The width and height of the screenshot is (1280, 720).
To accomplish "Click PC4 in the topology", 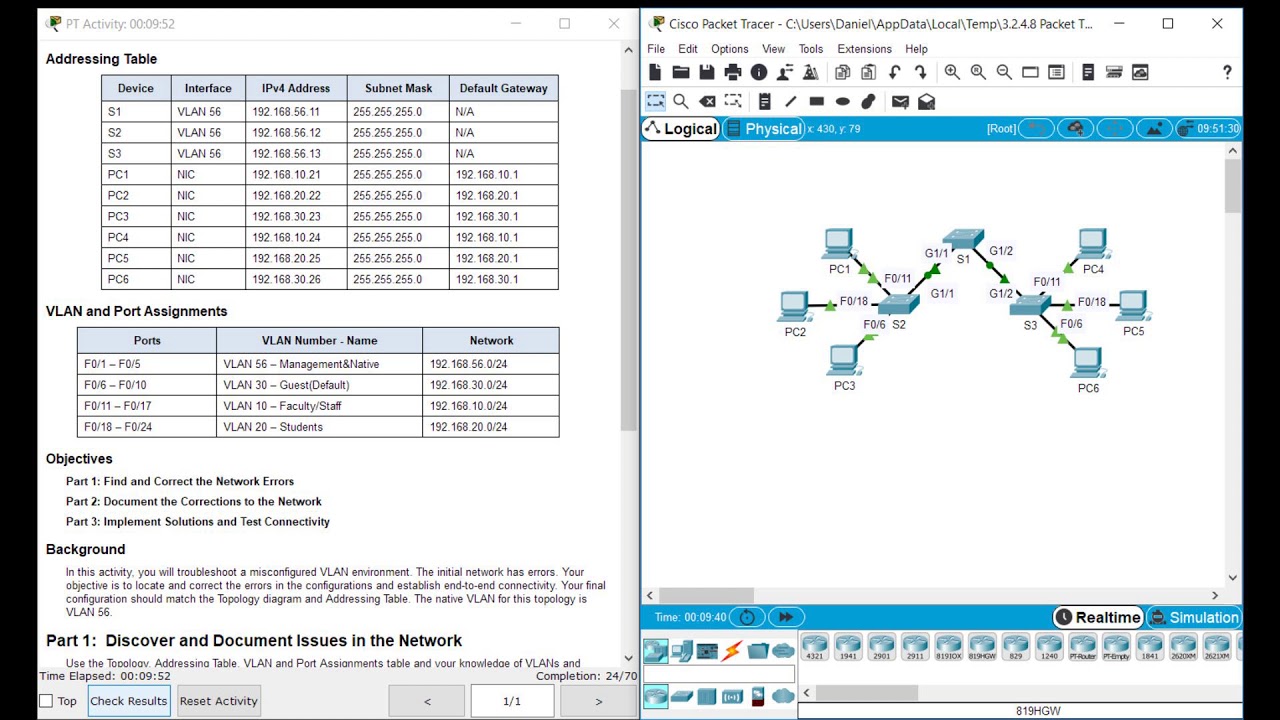I will tap(1092, 245).
